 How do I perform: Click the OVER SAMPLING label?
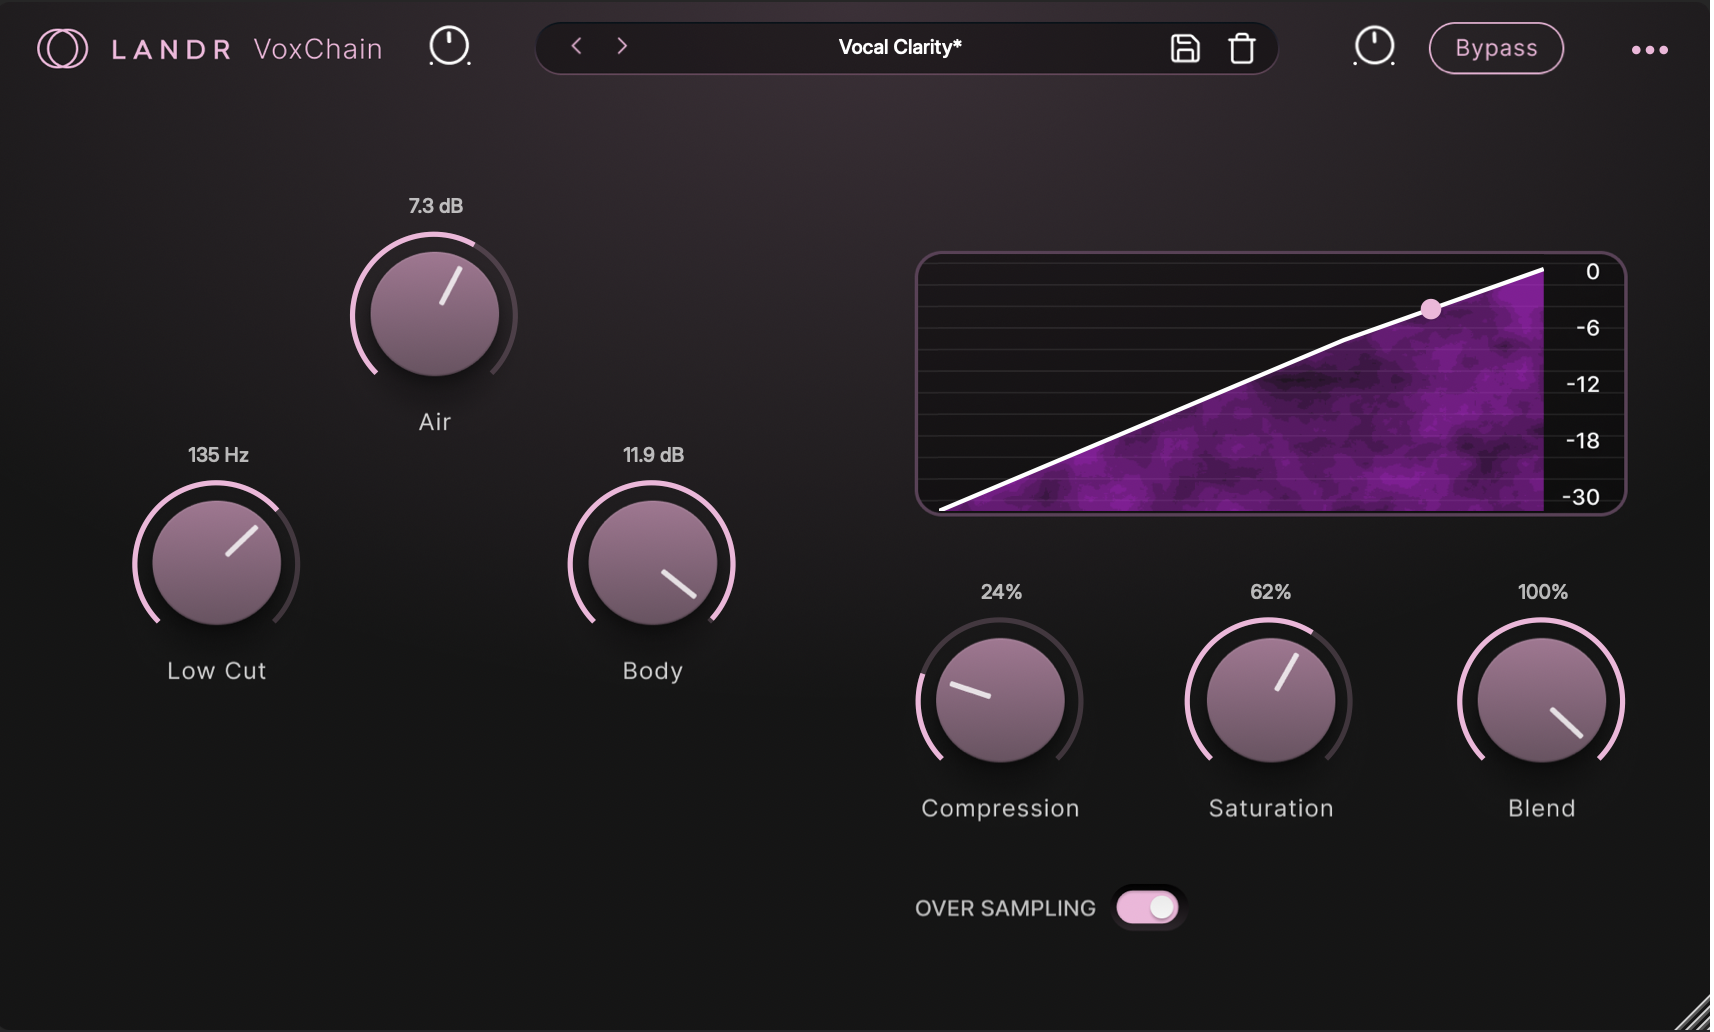1005,908
